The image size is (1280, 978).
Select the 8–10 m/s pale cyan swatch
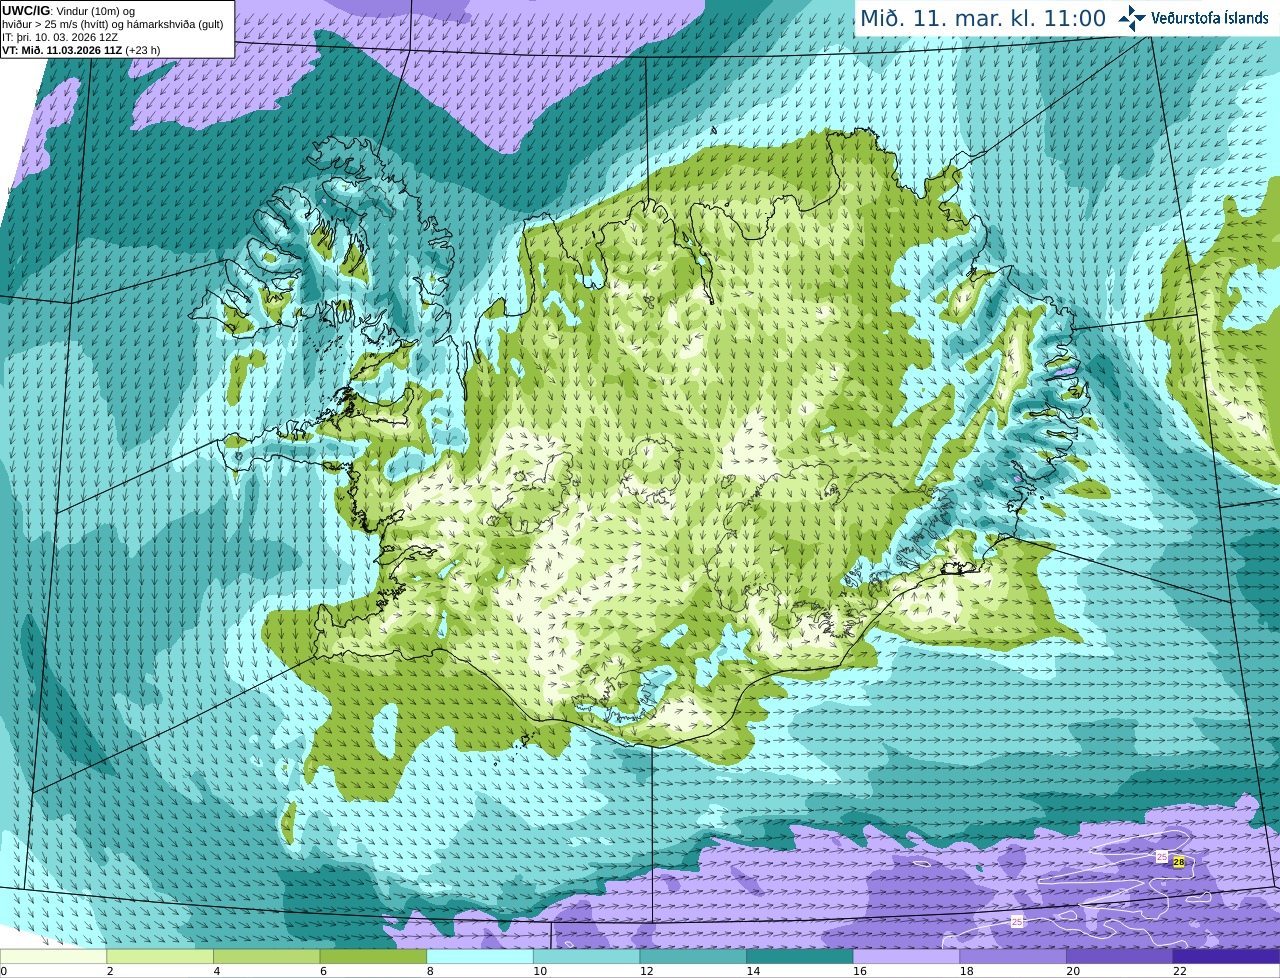(x=480, y=956)
